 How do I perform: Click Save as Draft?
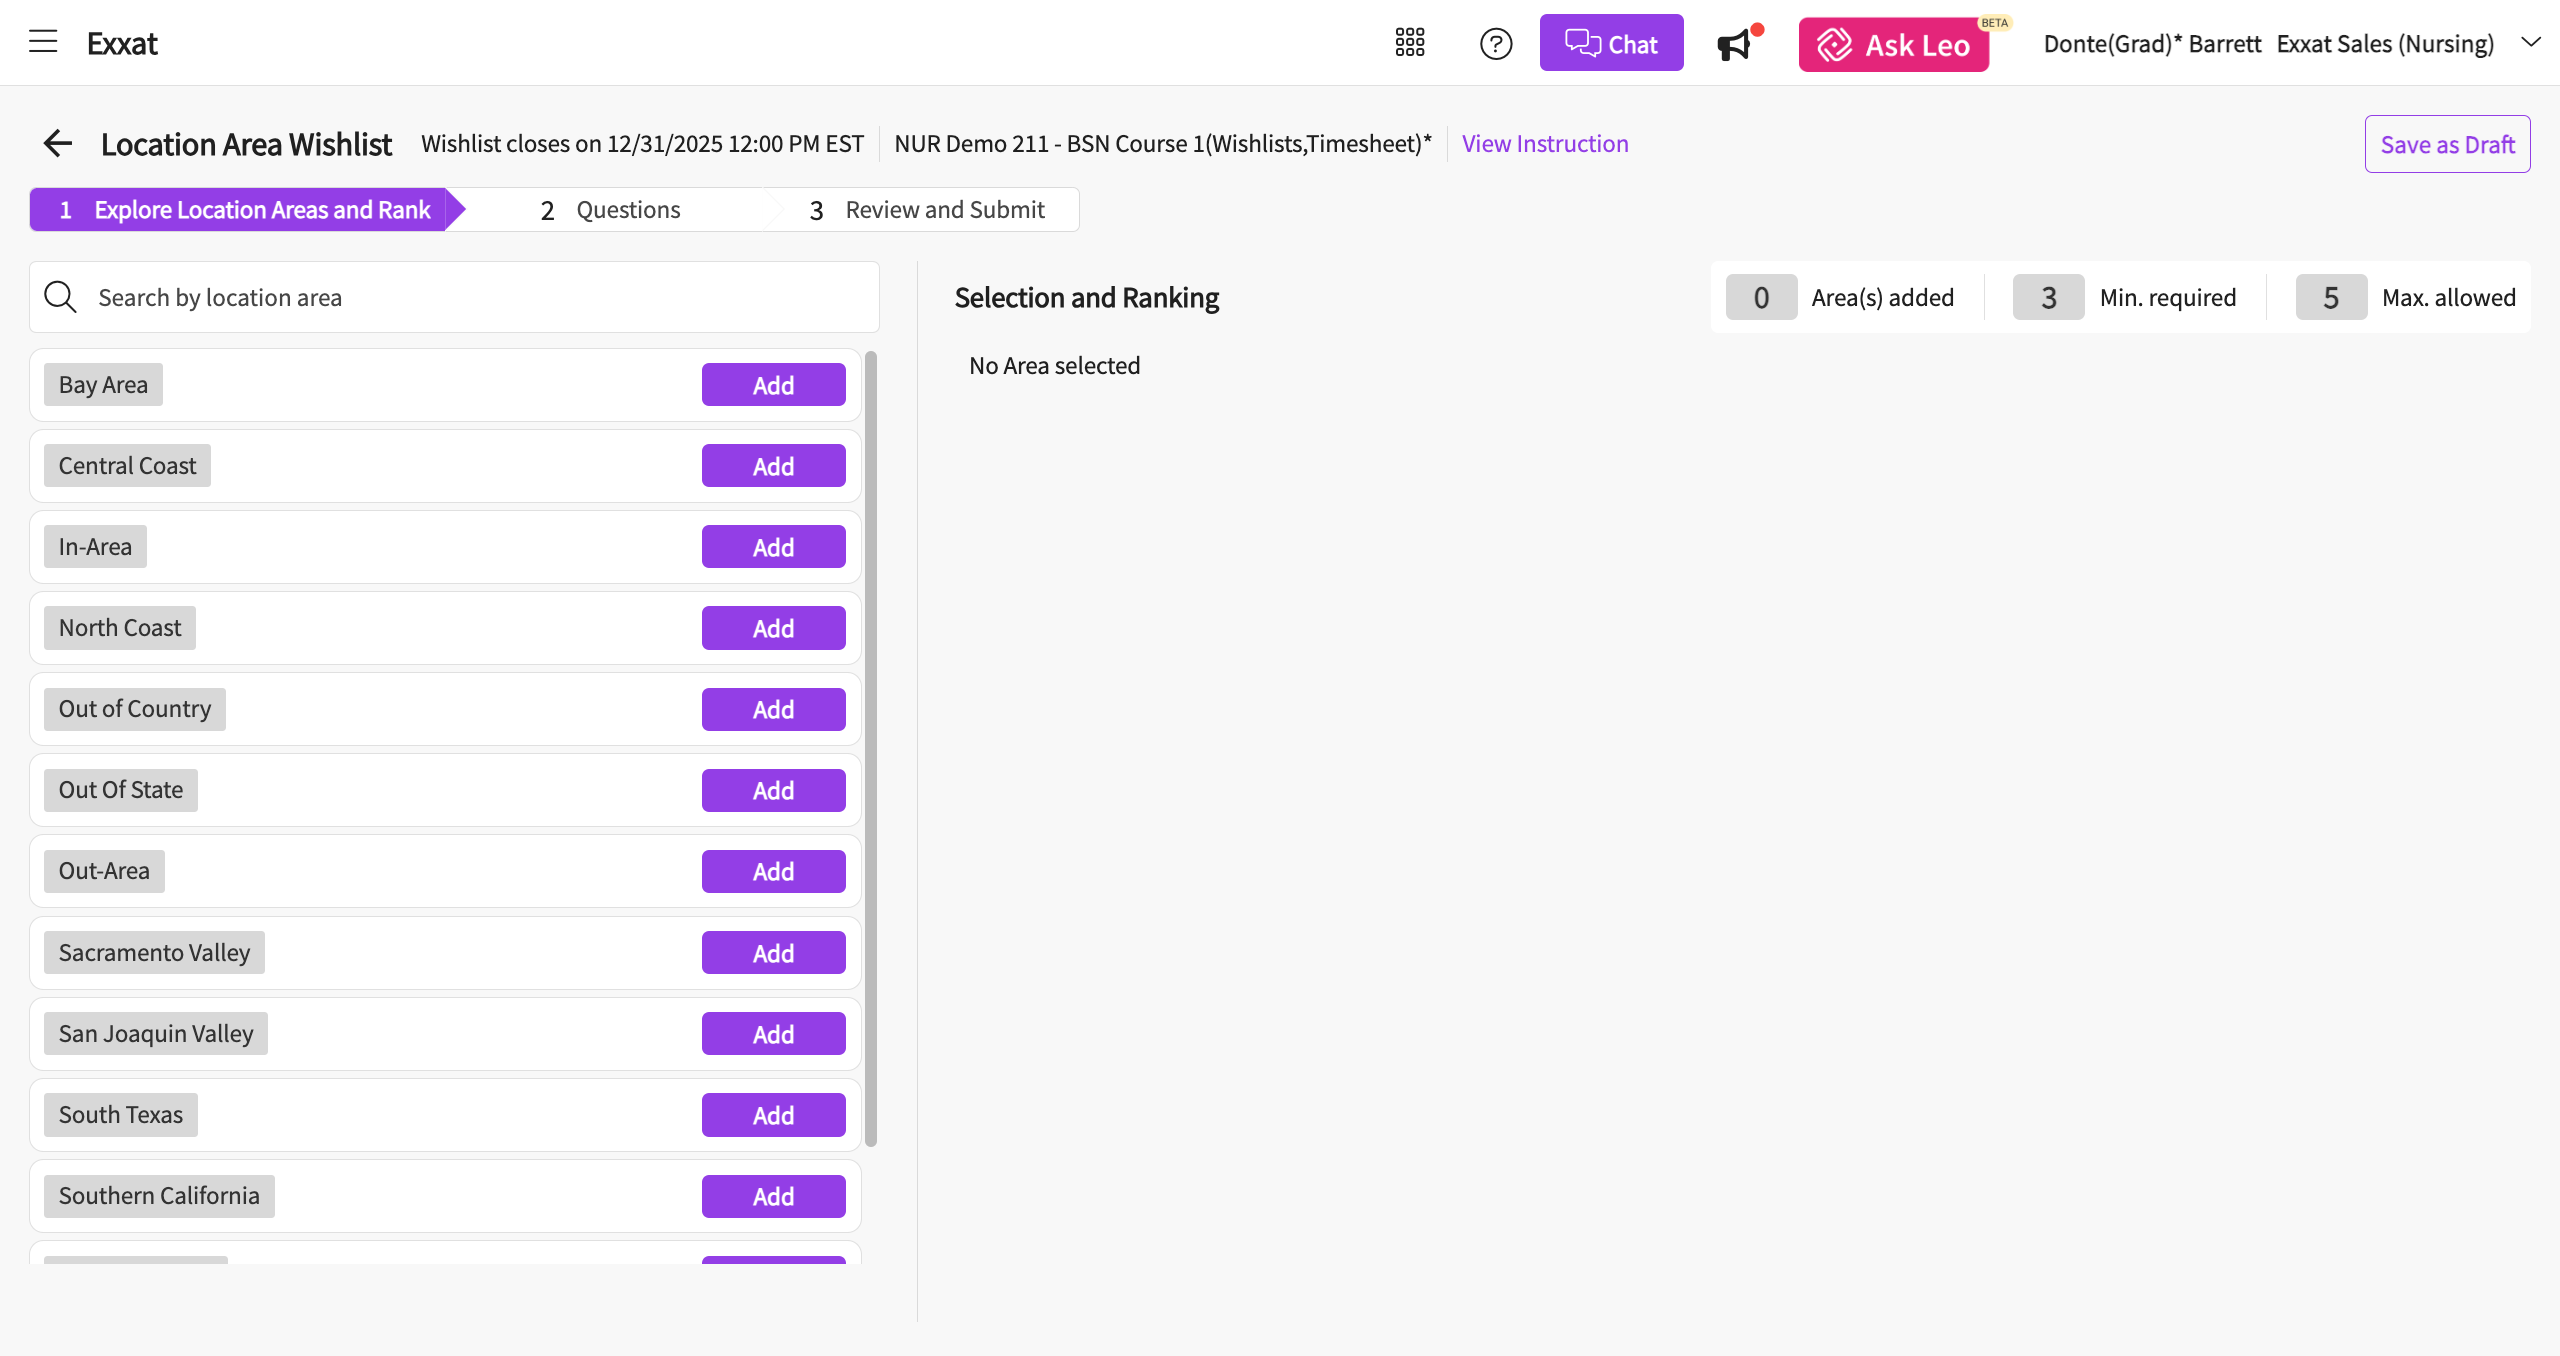tap(2447, 145)
